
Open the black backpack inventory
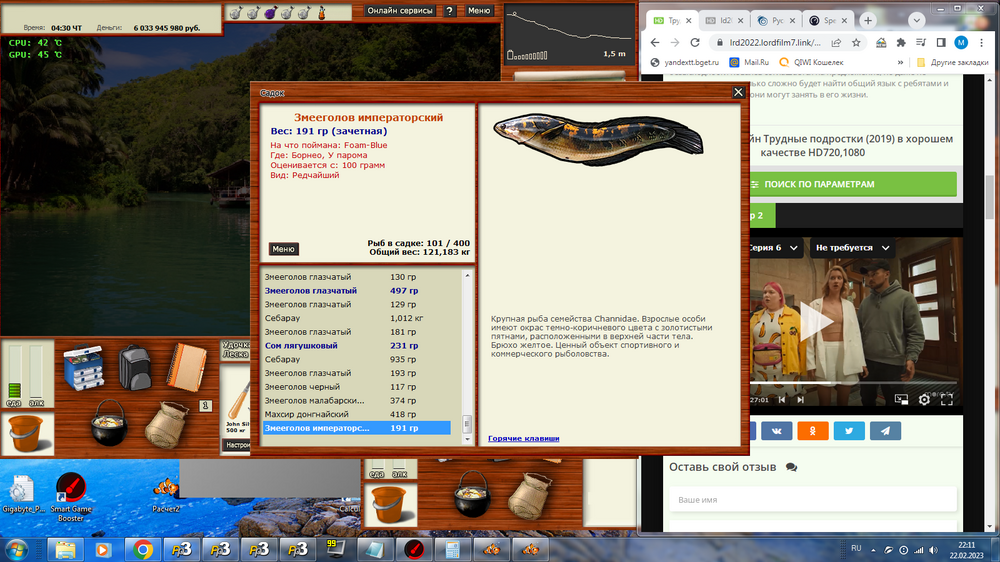[135, 367]
